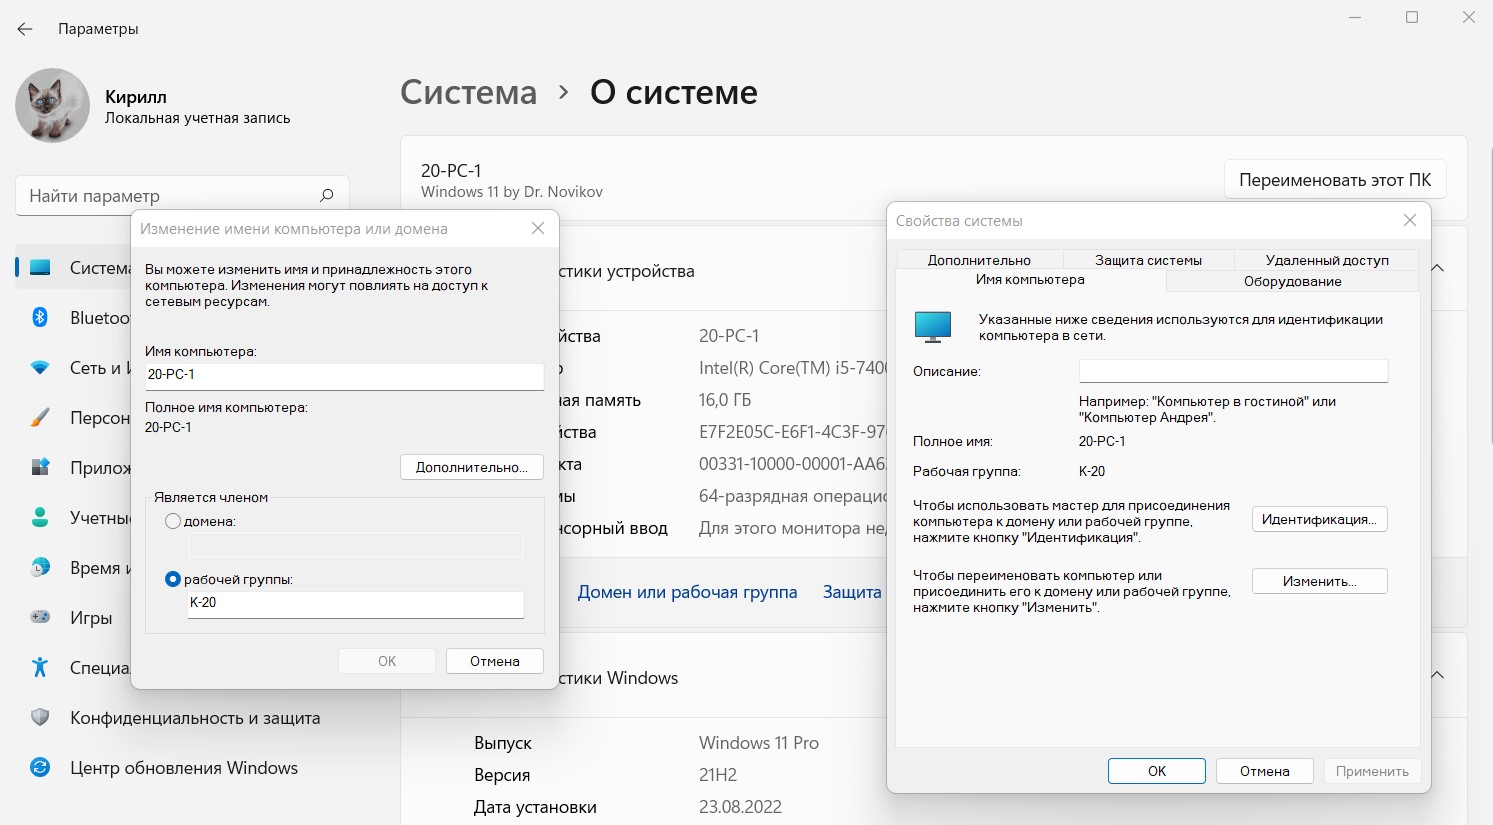1493x825 pixels.
Task: Click Отмена in rename dialog
Action: [x=495, y=661]
